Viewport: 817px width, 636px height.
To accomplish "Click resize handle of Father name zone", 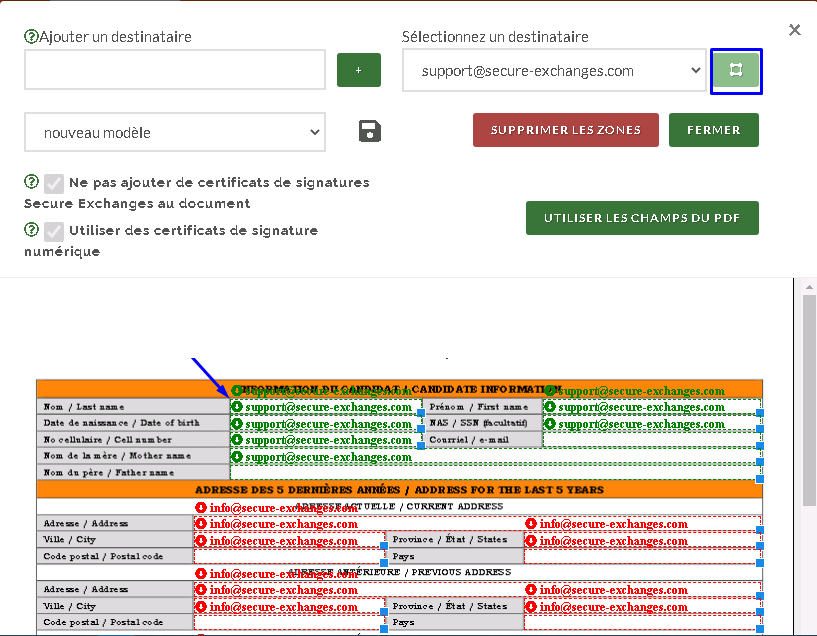I will click(x=760, y=479).
